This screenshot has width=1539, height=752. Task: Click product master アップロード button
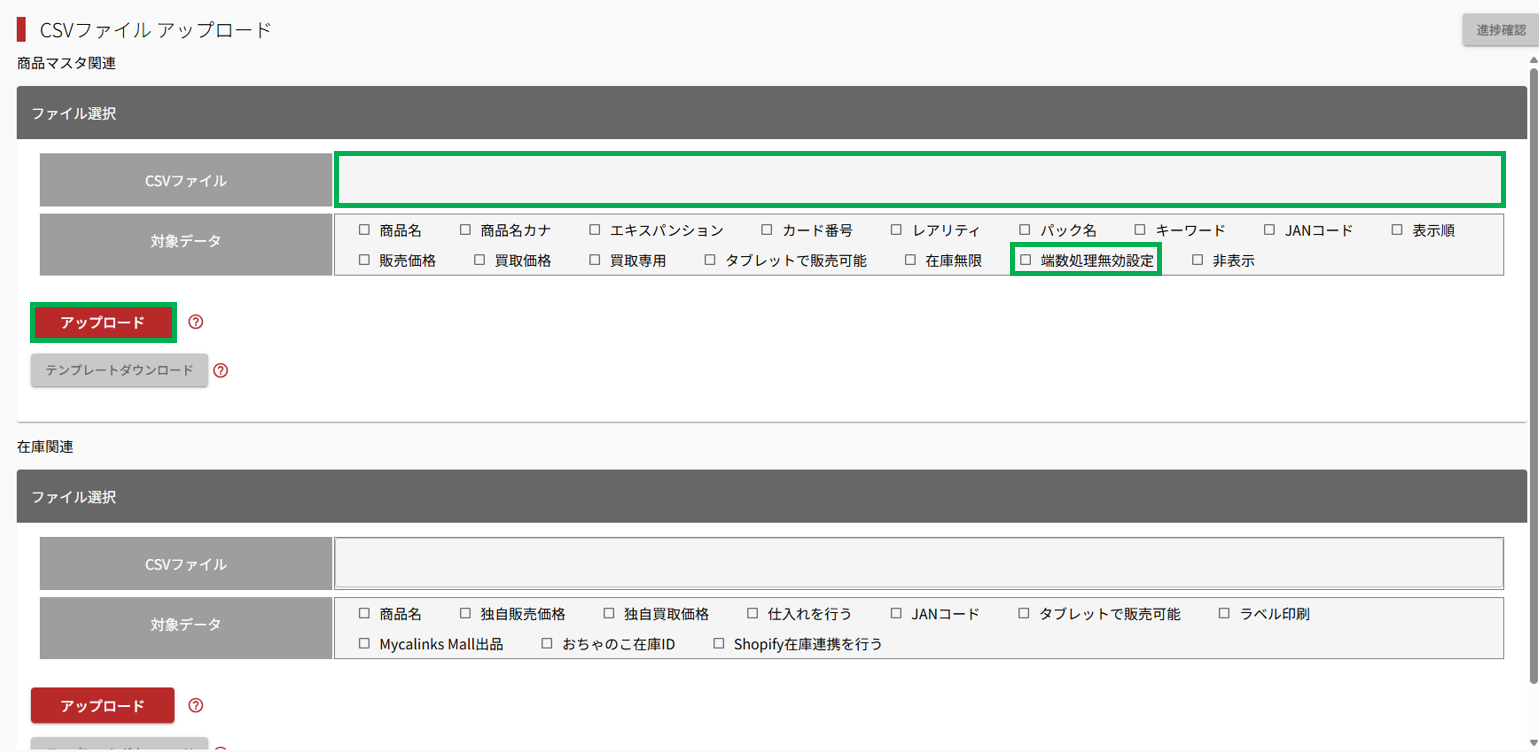pos(103,322)
